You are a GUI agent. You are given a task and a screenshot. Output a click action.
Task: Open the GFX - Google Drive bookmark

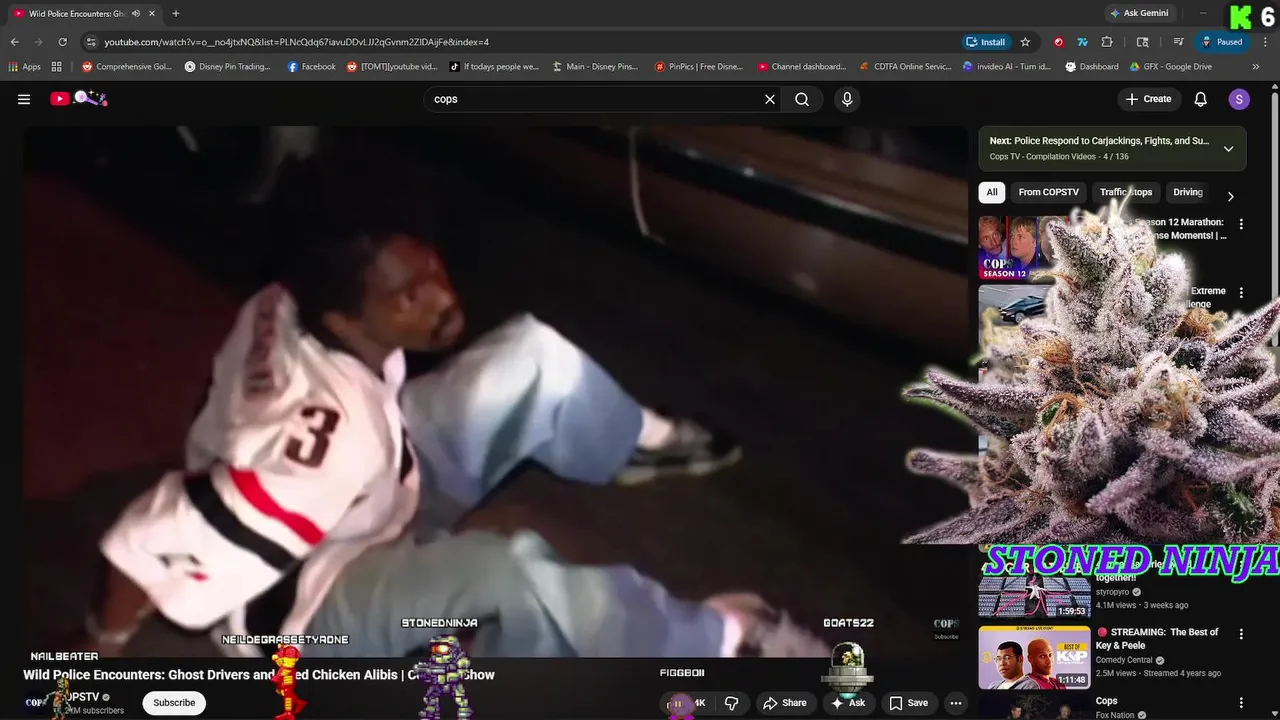click(x=1171, y=67)
